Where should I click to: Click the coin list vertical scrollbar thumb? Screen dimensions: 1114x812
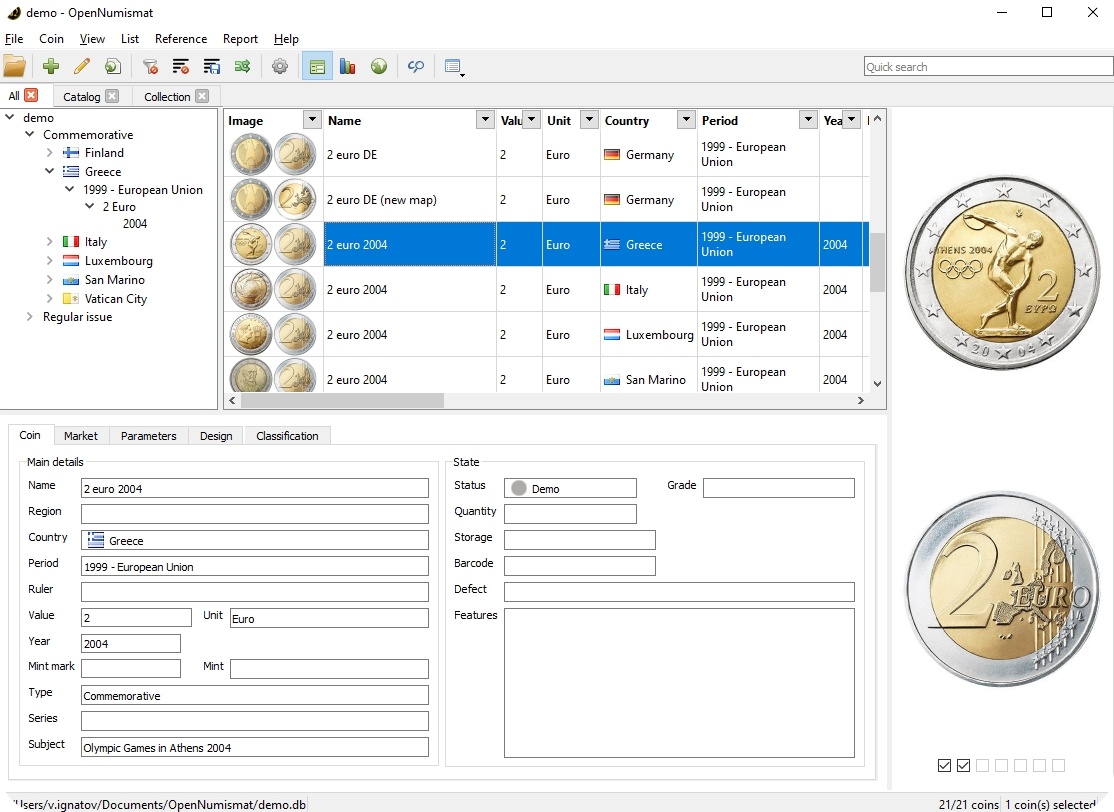pyautogui.click(x=877, y=261)
